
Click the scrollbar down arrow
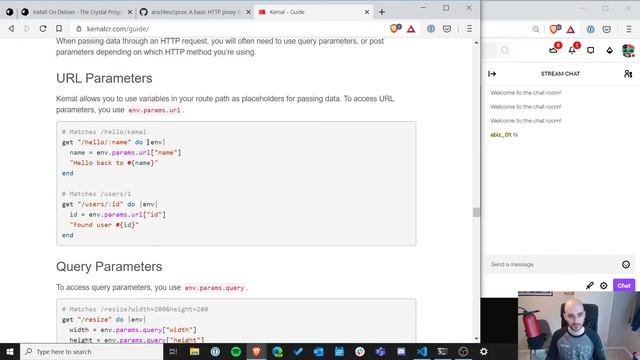tap(476, 338)
